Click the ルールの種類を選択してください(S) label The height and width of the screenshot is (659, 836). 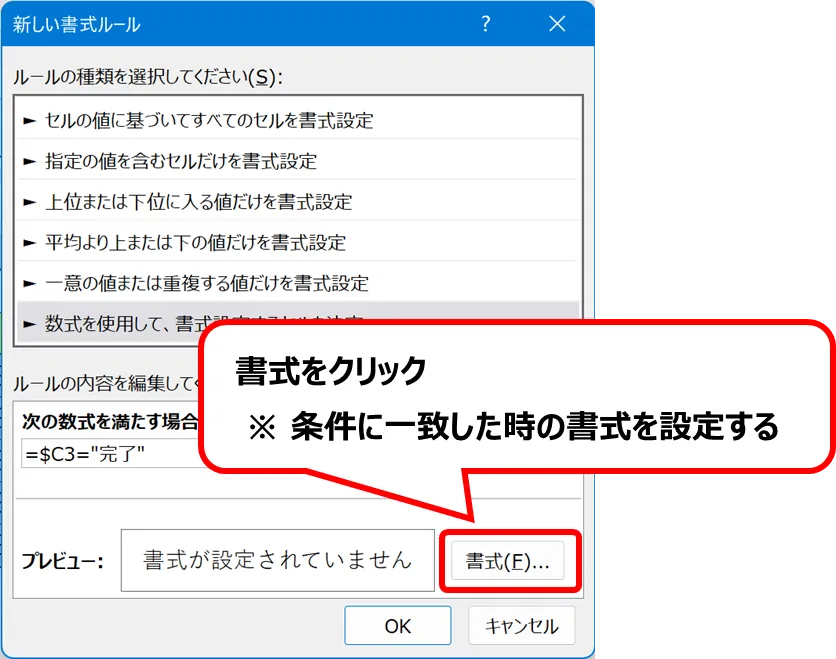pos(147,76)
